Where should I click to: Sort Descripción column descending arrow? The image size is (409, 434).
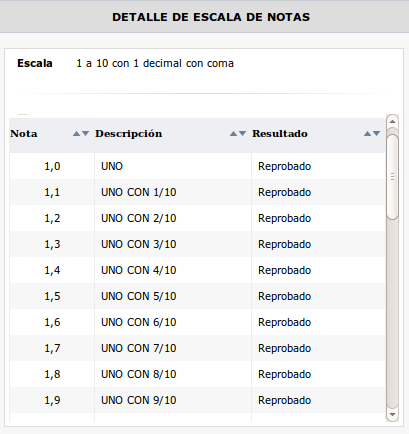pyautogui.click(x=243, y=134)
